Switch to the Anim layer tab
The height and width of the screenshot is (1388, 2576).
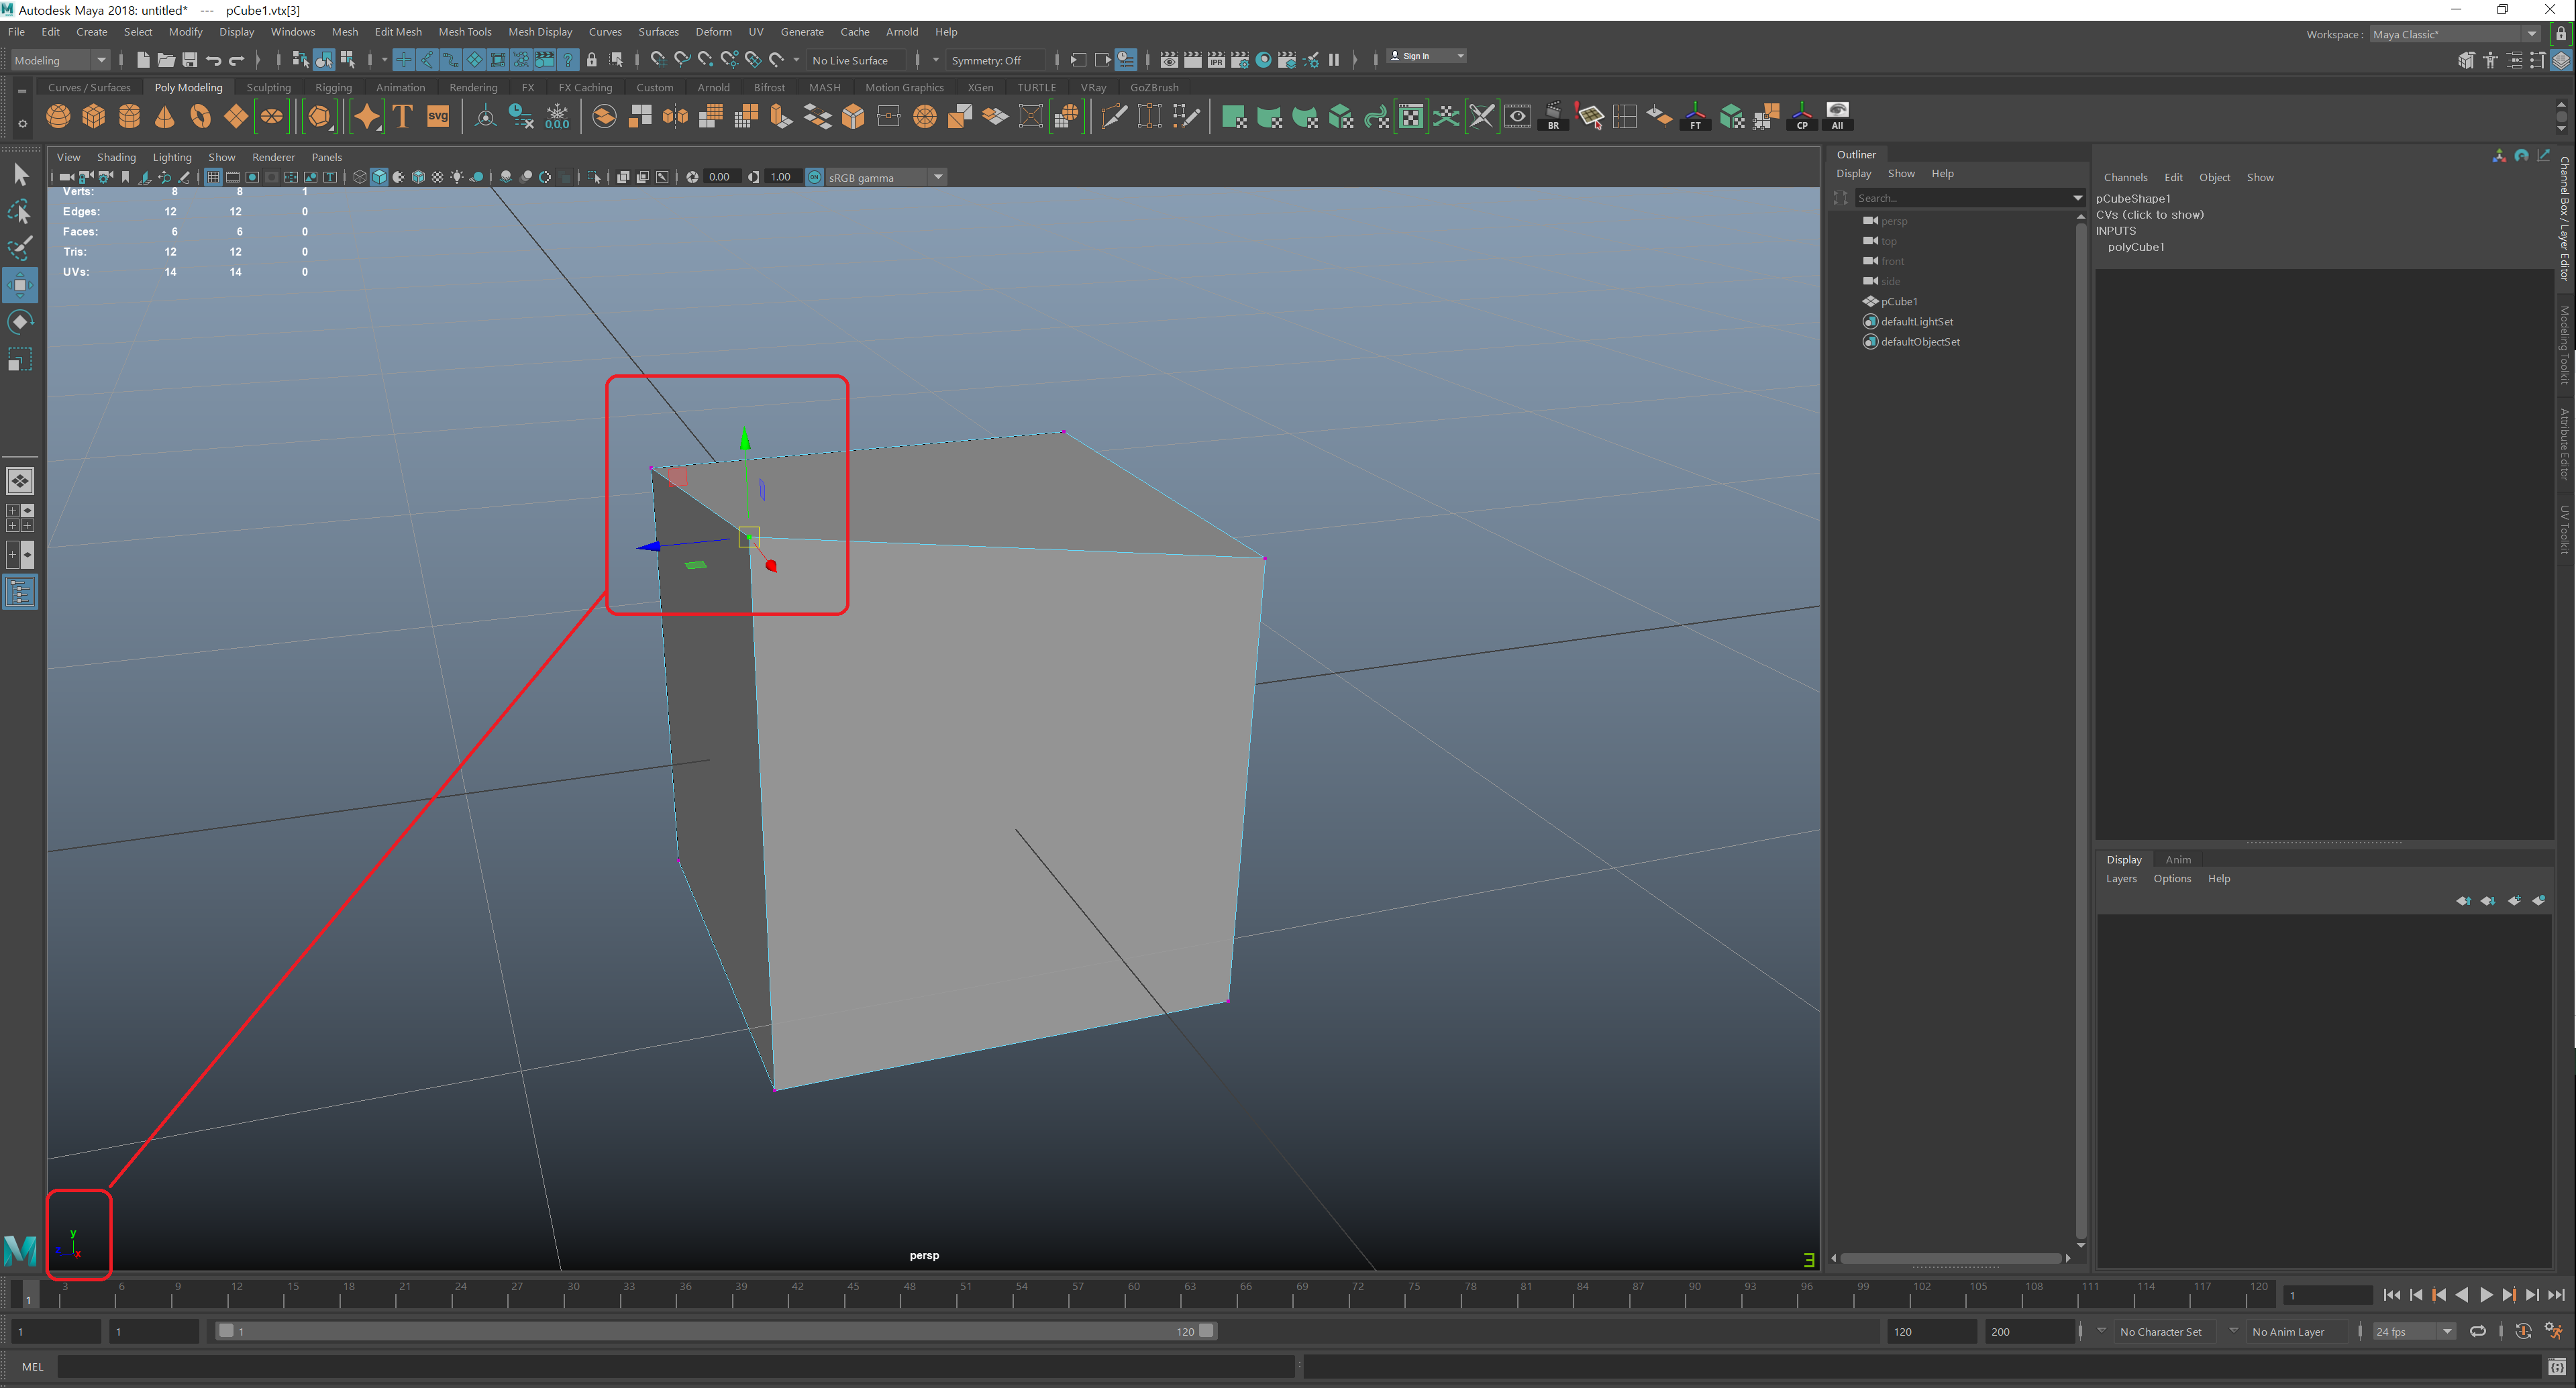2178,859
